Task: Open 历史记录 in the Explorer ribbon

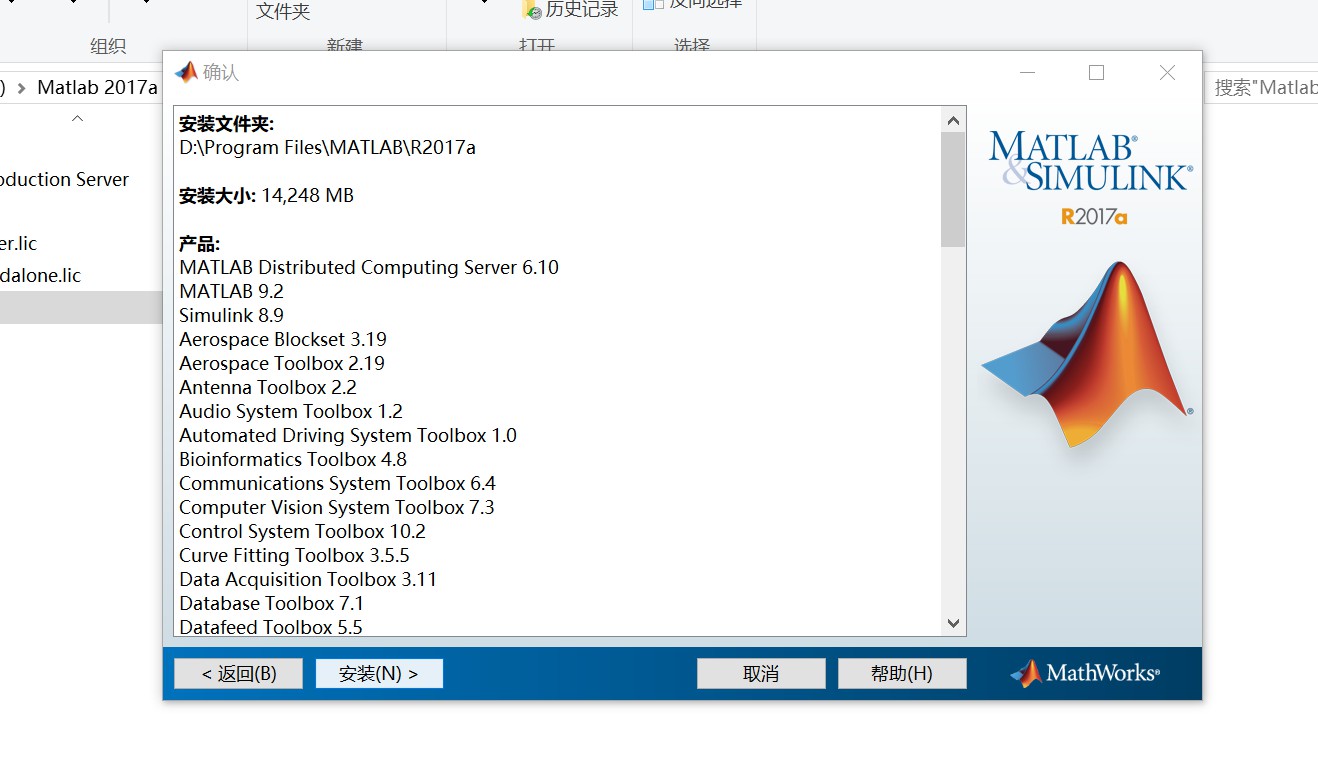Action: (570, 10)
